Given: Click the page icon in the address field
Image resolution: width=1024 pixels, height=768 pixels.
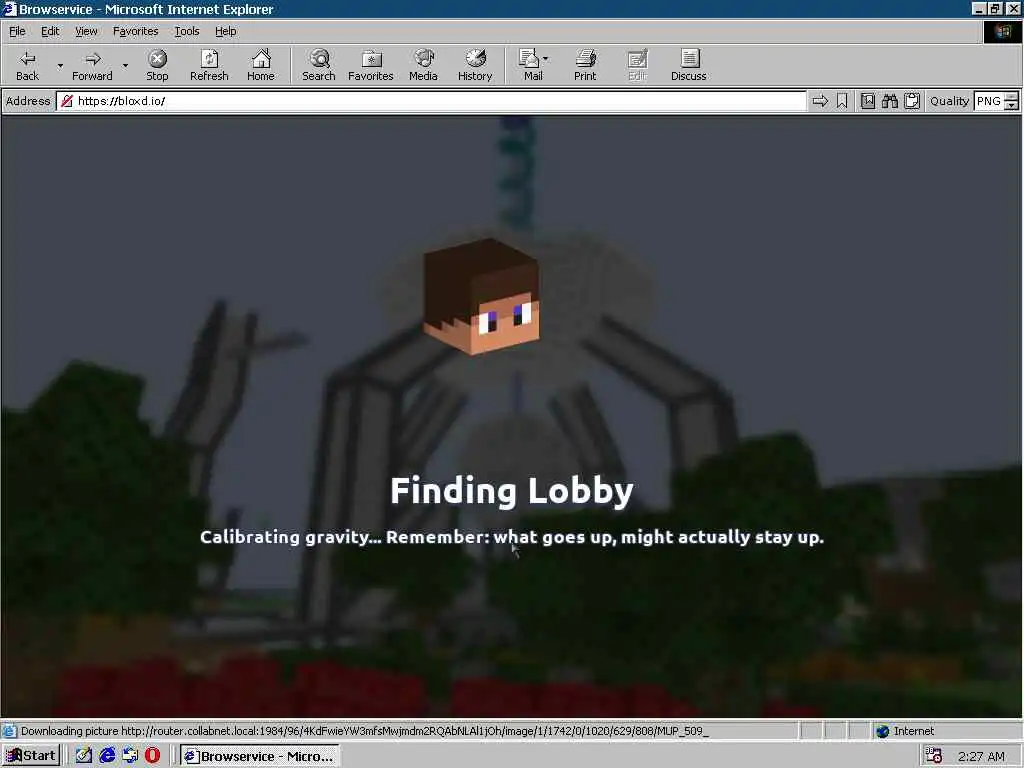Looking at the screenshot, I should point(67,101).
